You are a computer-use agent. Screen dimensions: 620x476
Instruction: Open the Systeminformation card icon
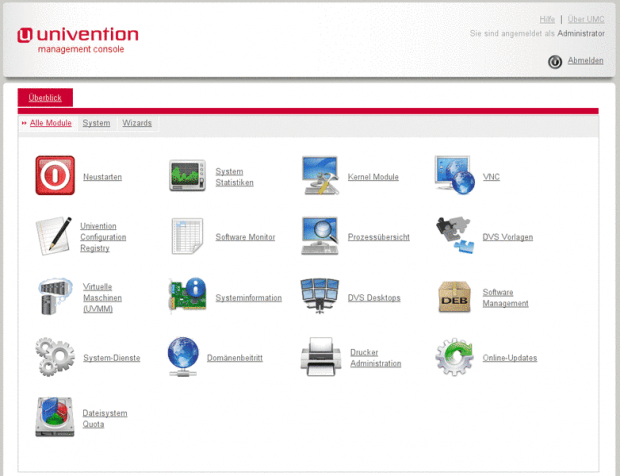(x=188, y=297)
